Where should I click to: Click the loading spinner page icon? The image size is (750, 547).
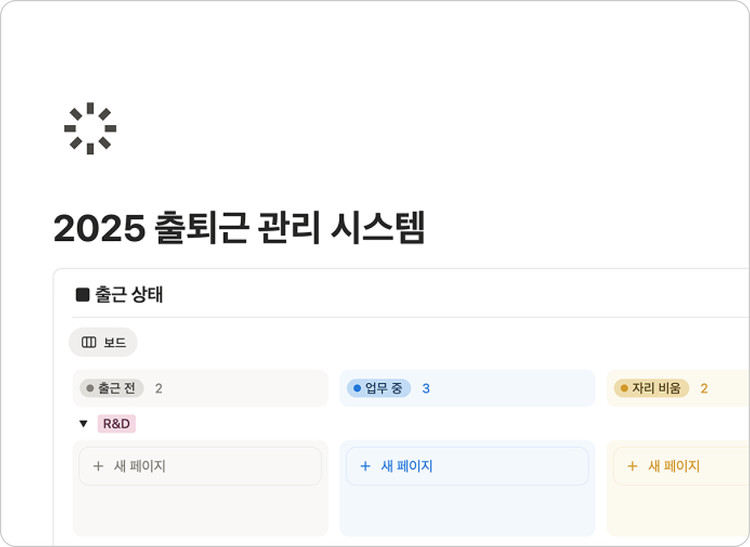point(90,128)
